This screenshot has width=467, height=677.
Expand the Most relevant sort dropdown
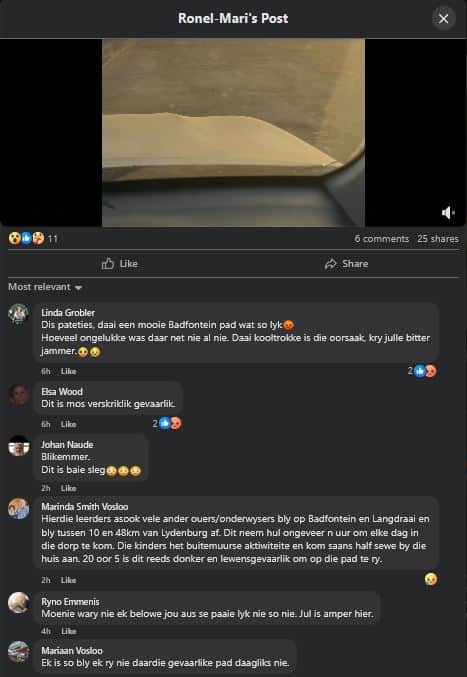click(x=45, y=287)
